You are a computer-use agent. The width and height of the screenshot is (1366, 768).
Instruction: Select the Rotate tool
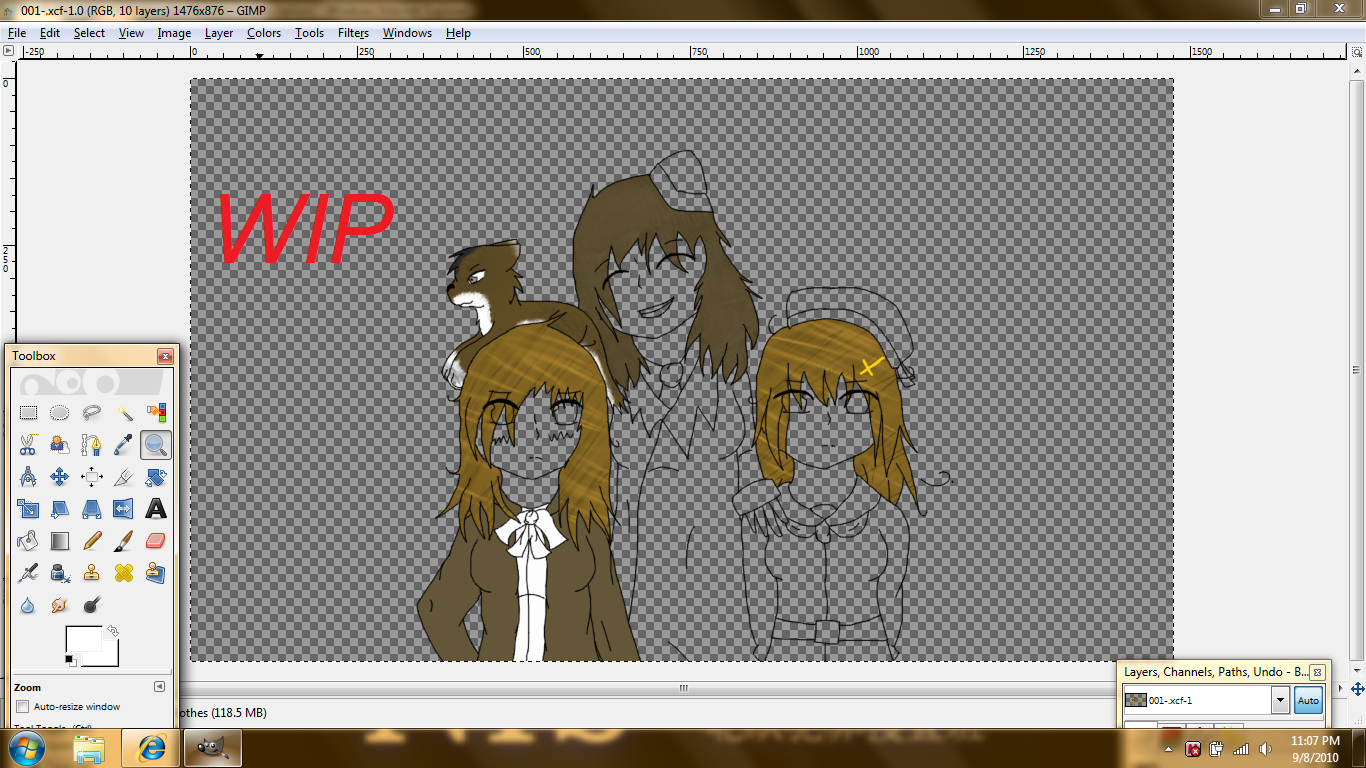click(156, 476)
